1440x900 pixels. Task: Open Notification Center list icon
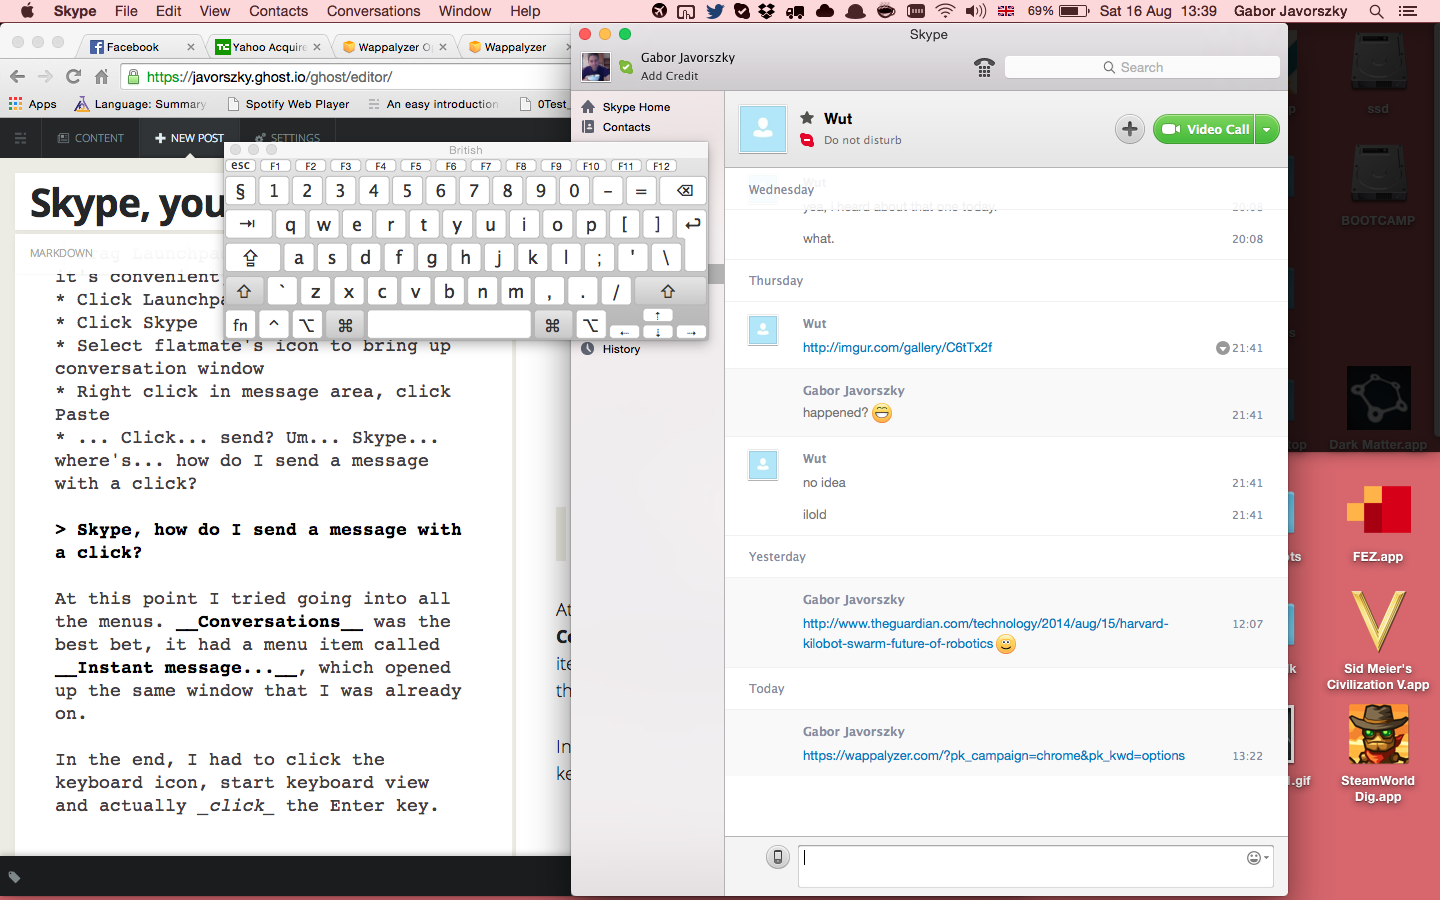(x=1408, y=11)
